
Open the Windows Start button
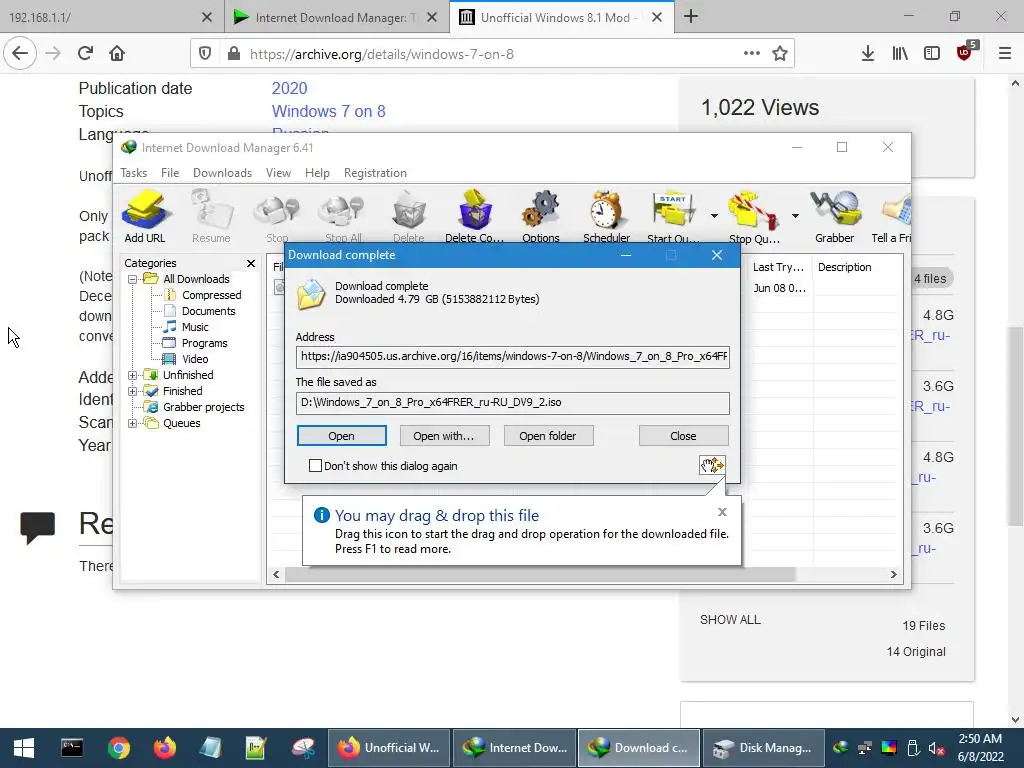pyautogui.click(x=24, y=748)
